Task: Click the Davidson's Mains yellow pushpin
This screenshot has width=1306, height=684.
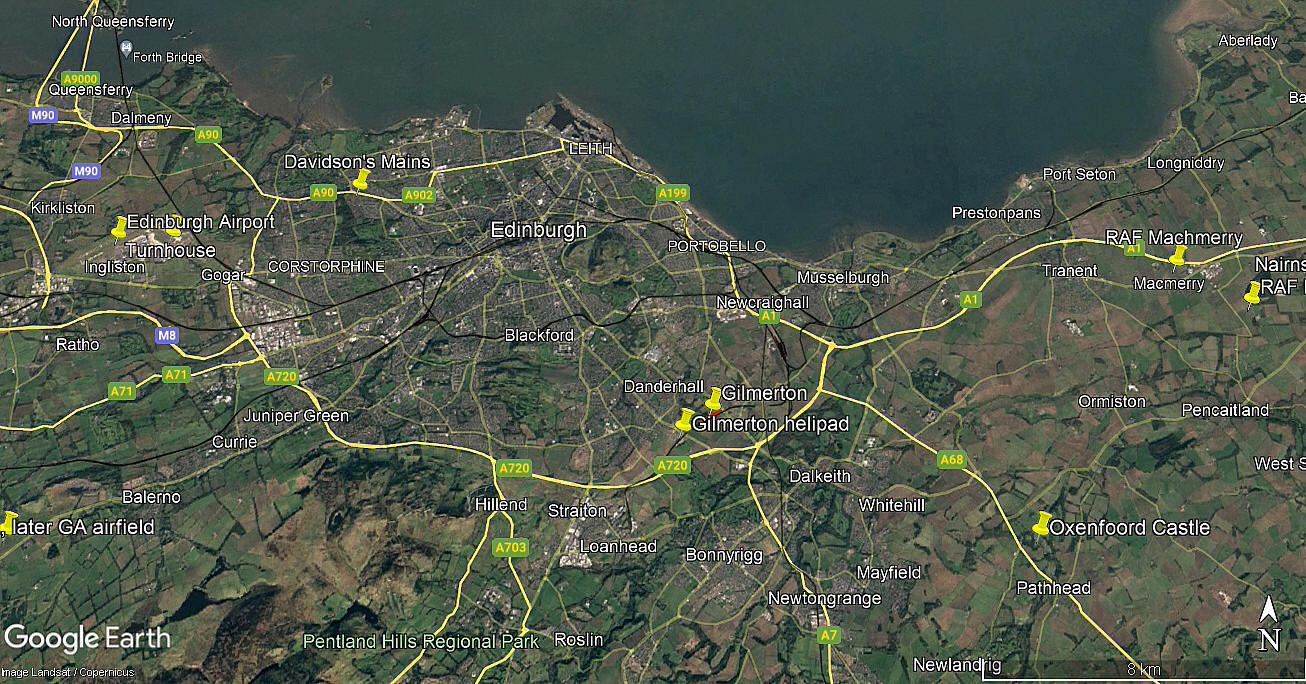Action: [x=362, y=179]
